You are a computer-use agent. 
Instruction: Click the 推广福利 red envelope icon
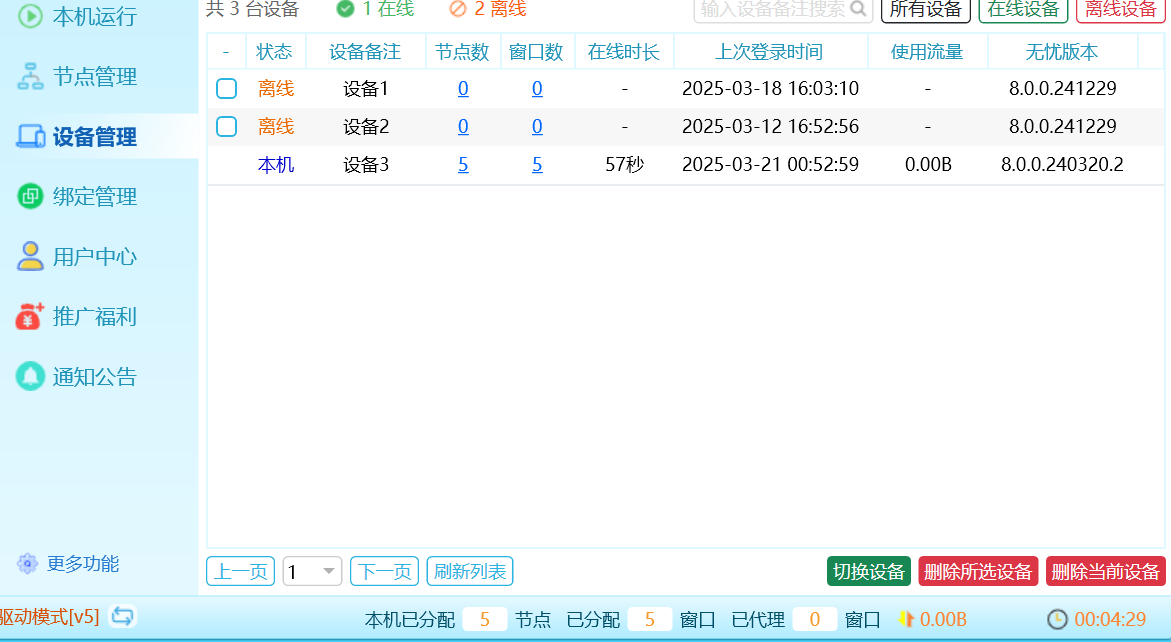[31, 317]
